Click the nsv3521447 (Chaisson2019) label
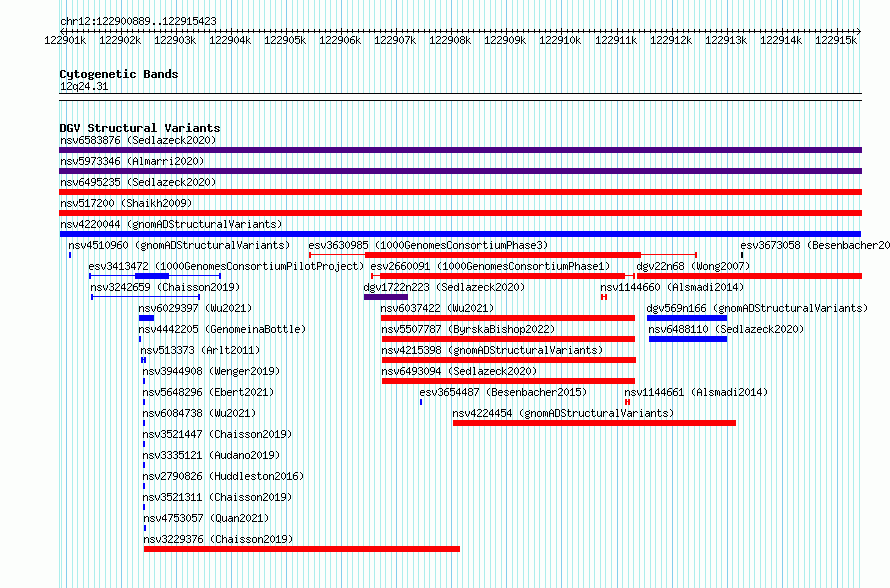 [217, 434]
